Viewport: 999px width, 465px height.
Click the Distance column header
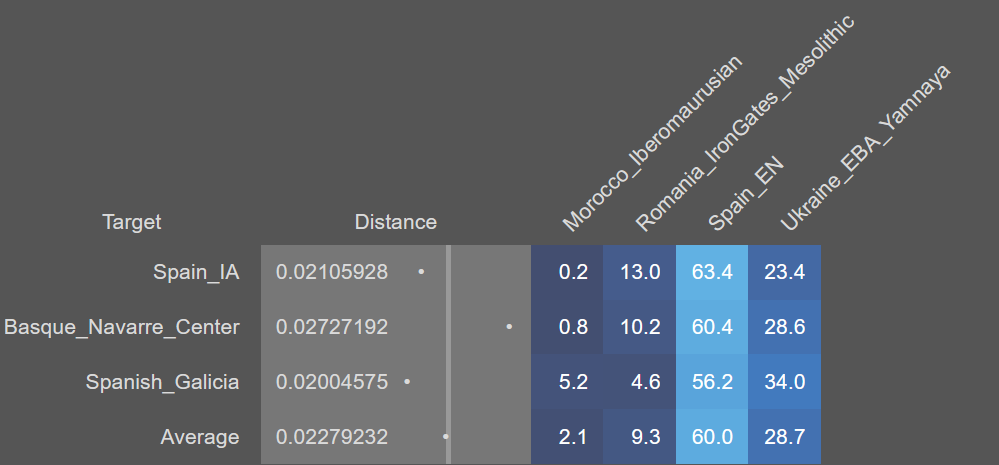(x=396, y=222)
